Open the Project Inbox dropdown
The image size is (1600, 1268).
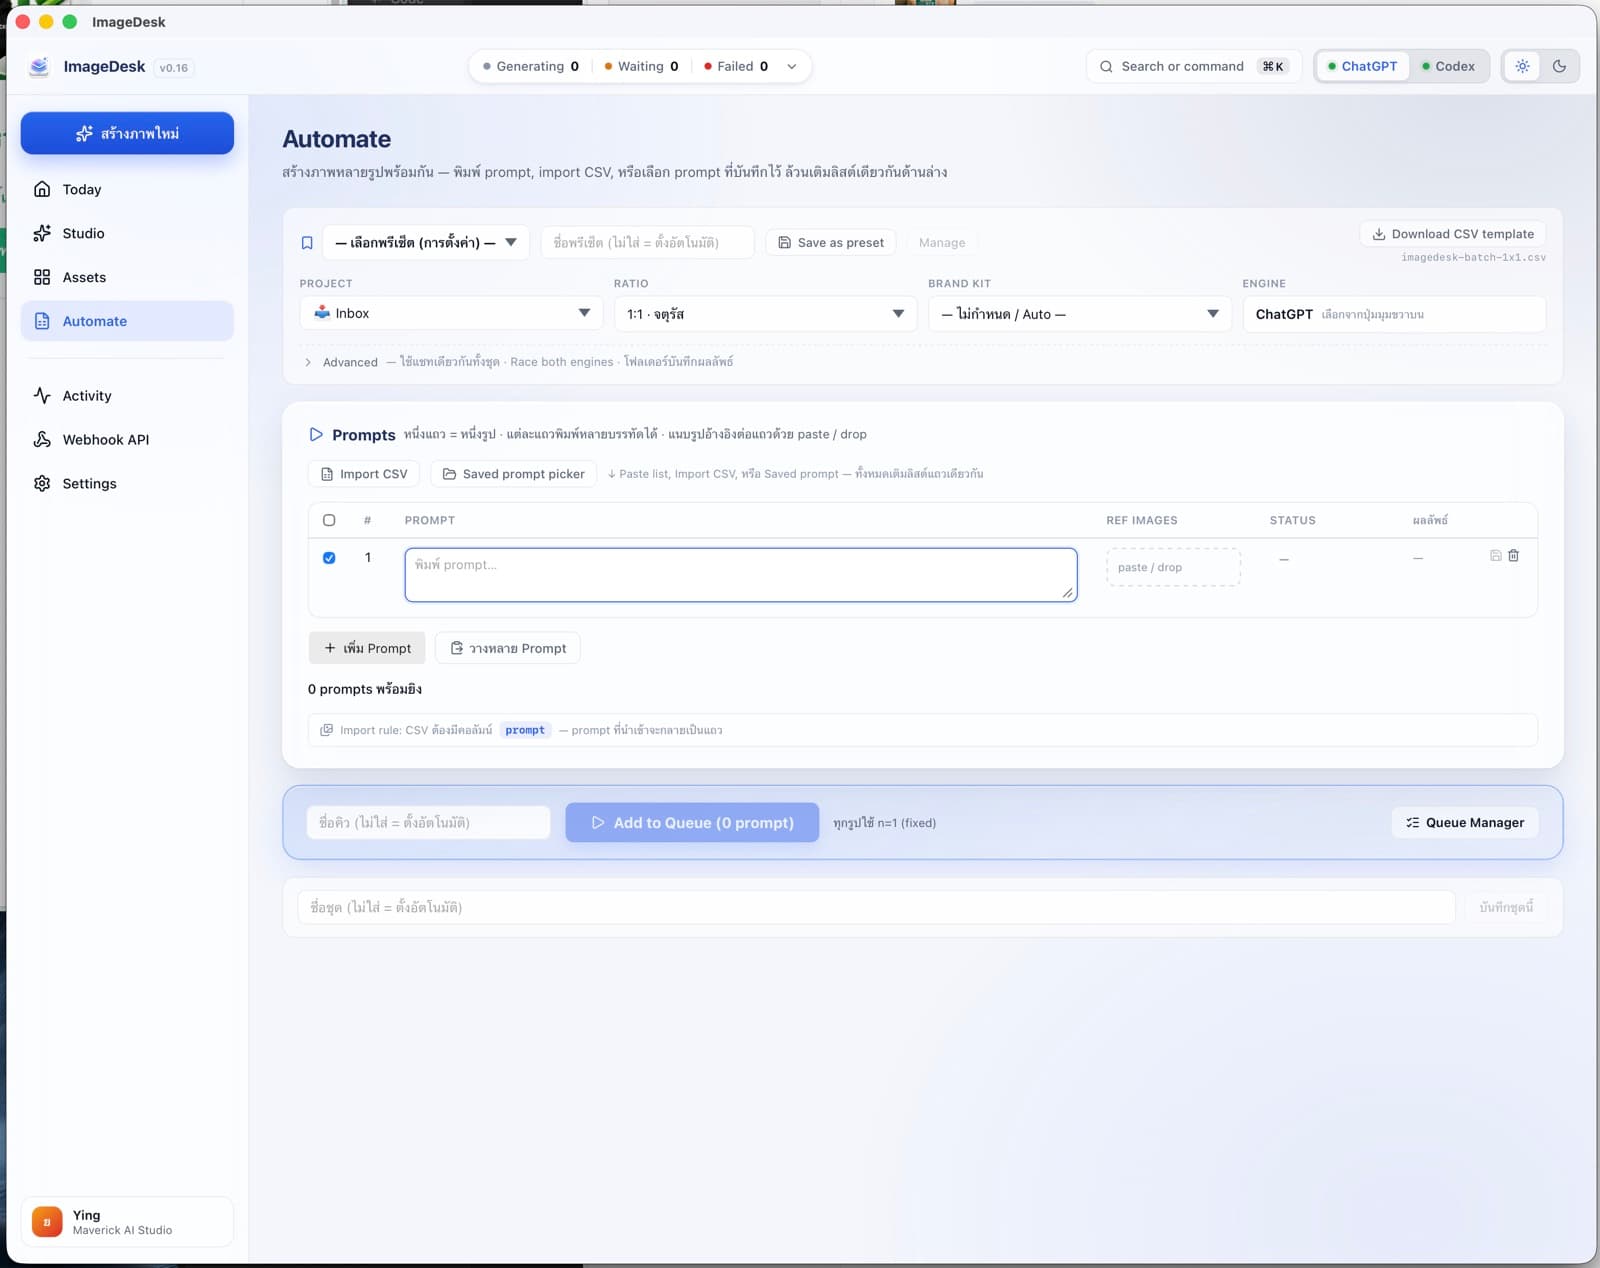[x=451, y=313]
